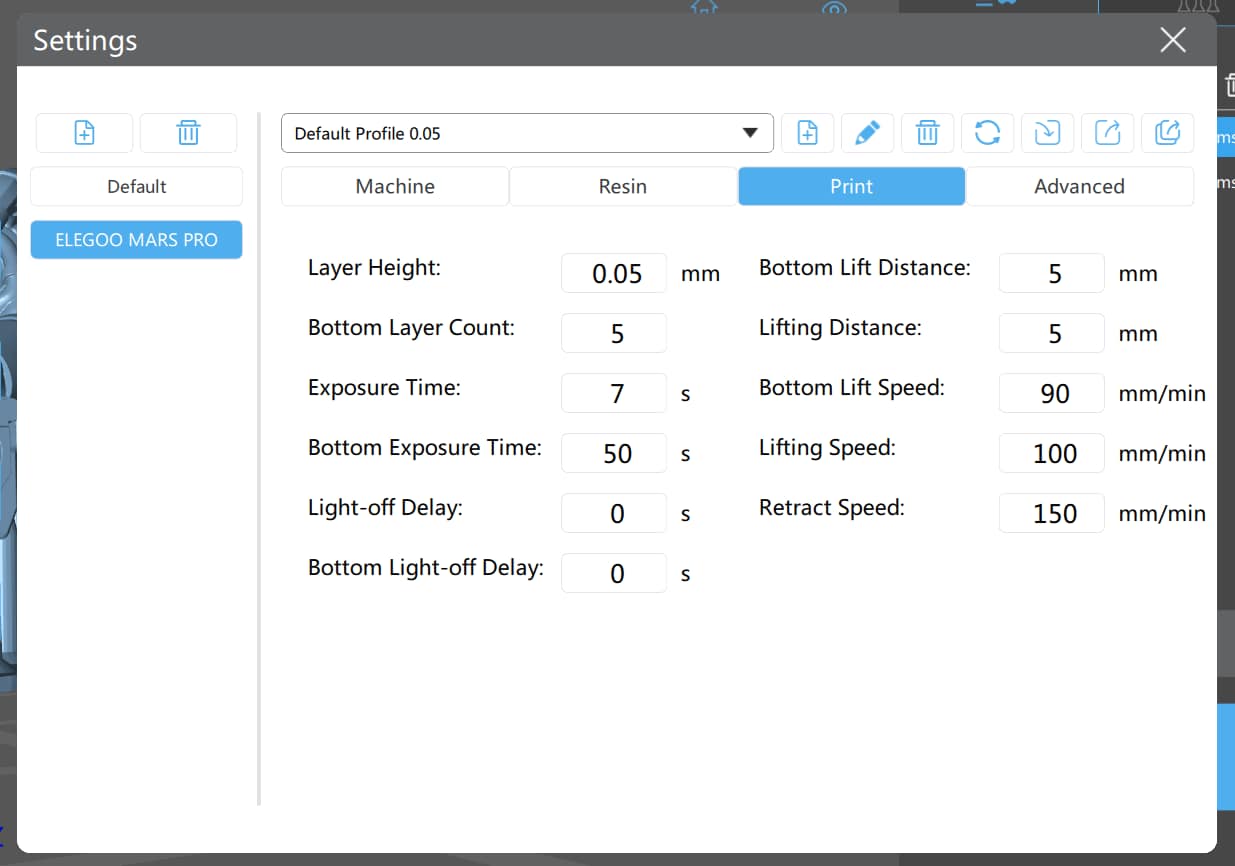Click the Retract Speed field

pyautogui.click(x=1052, y=513)
